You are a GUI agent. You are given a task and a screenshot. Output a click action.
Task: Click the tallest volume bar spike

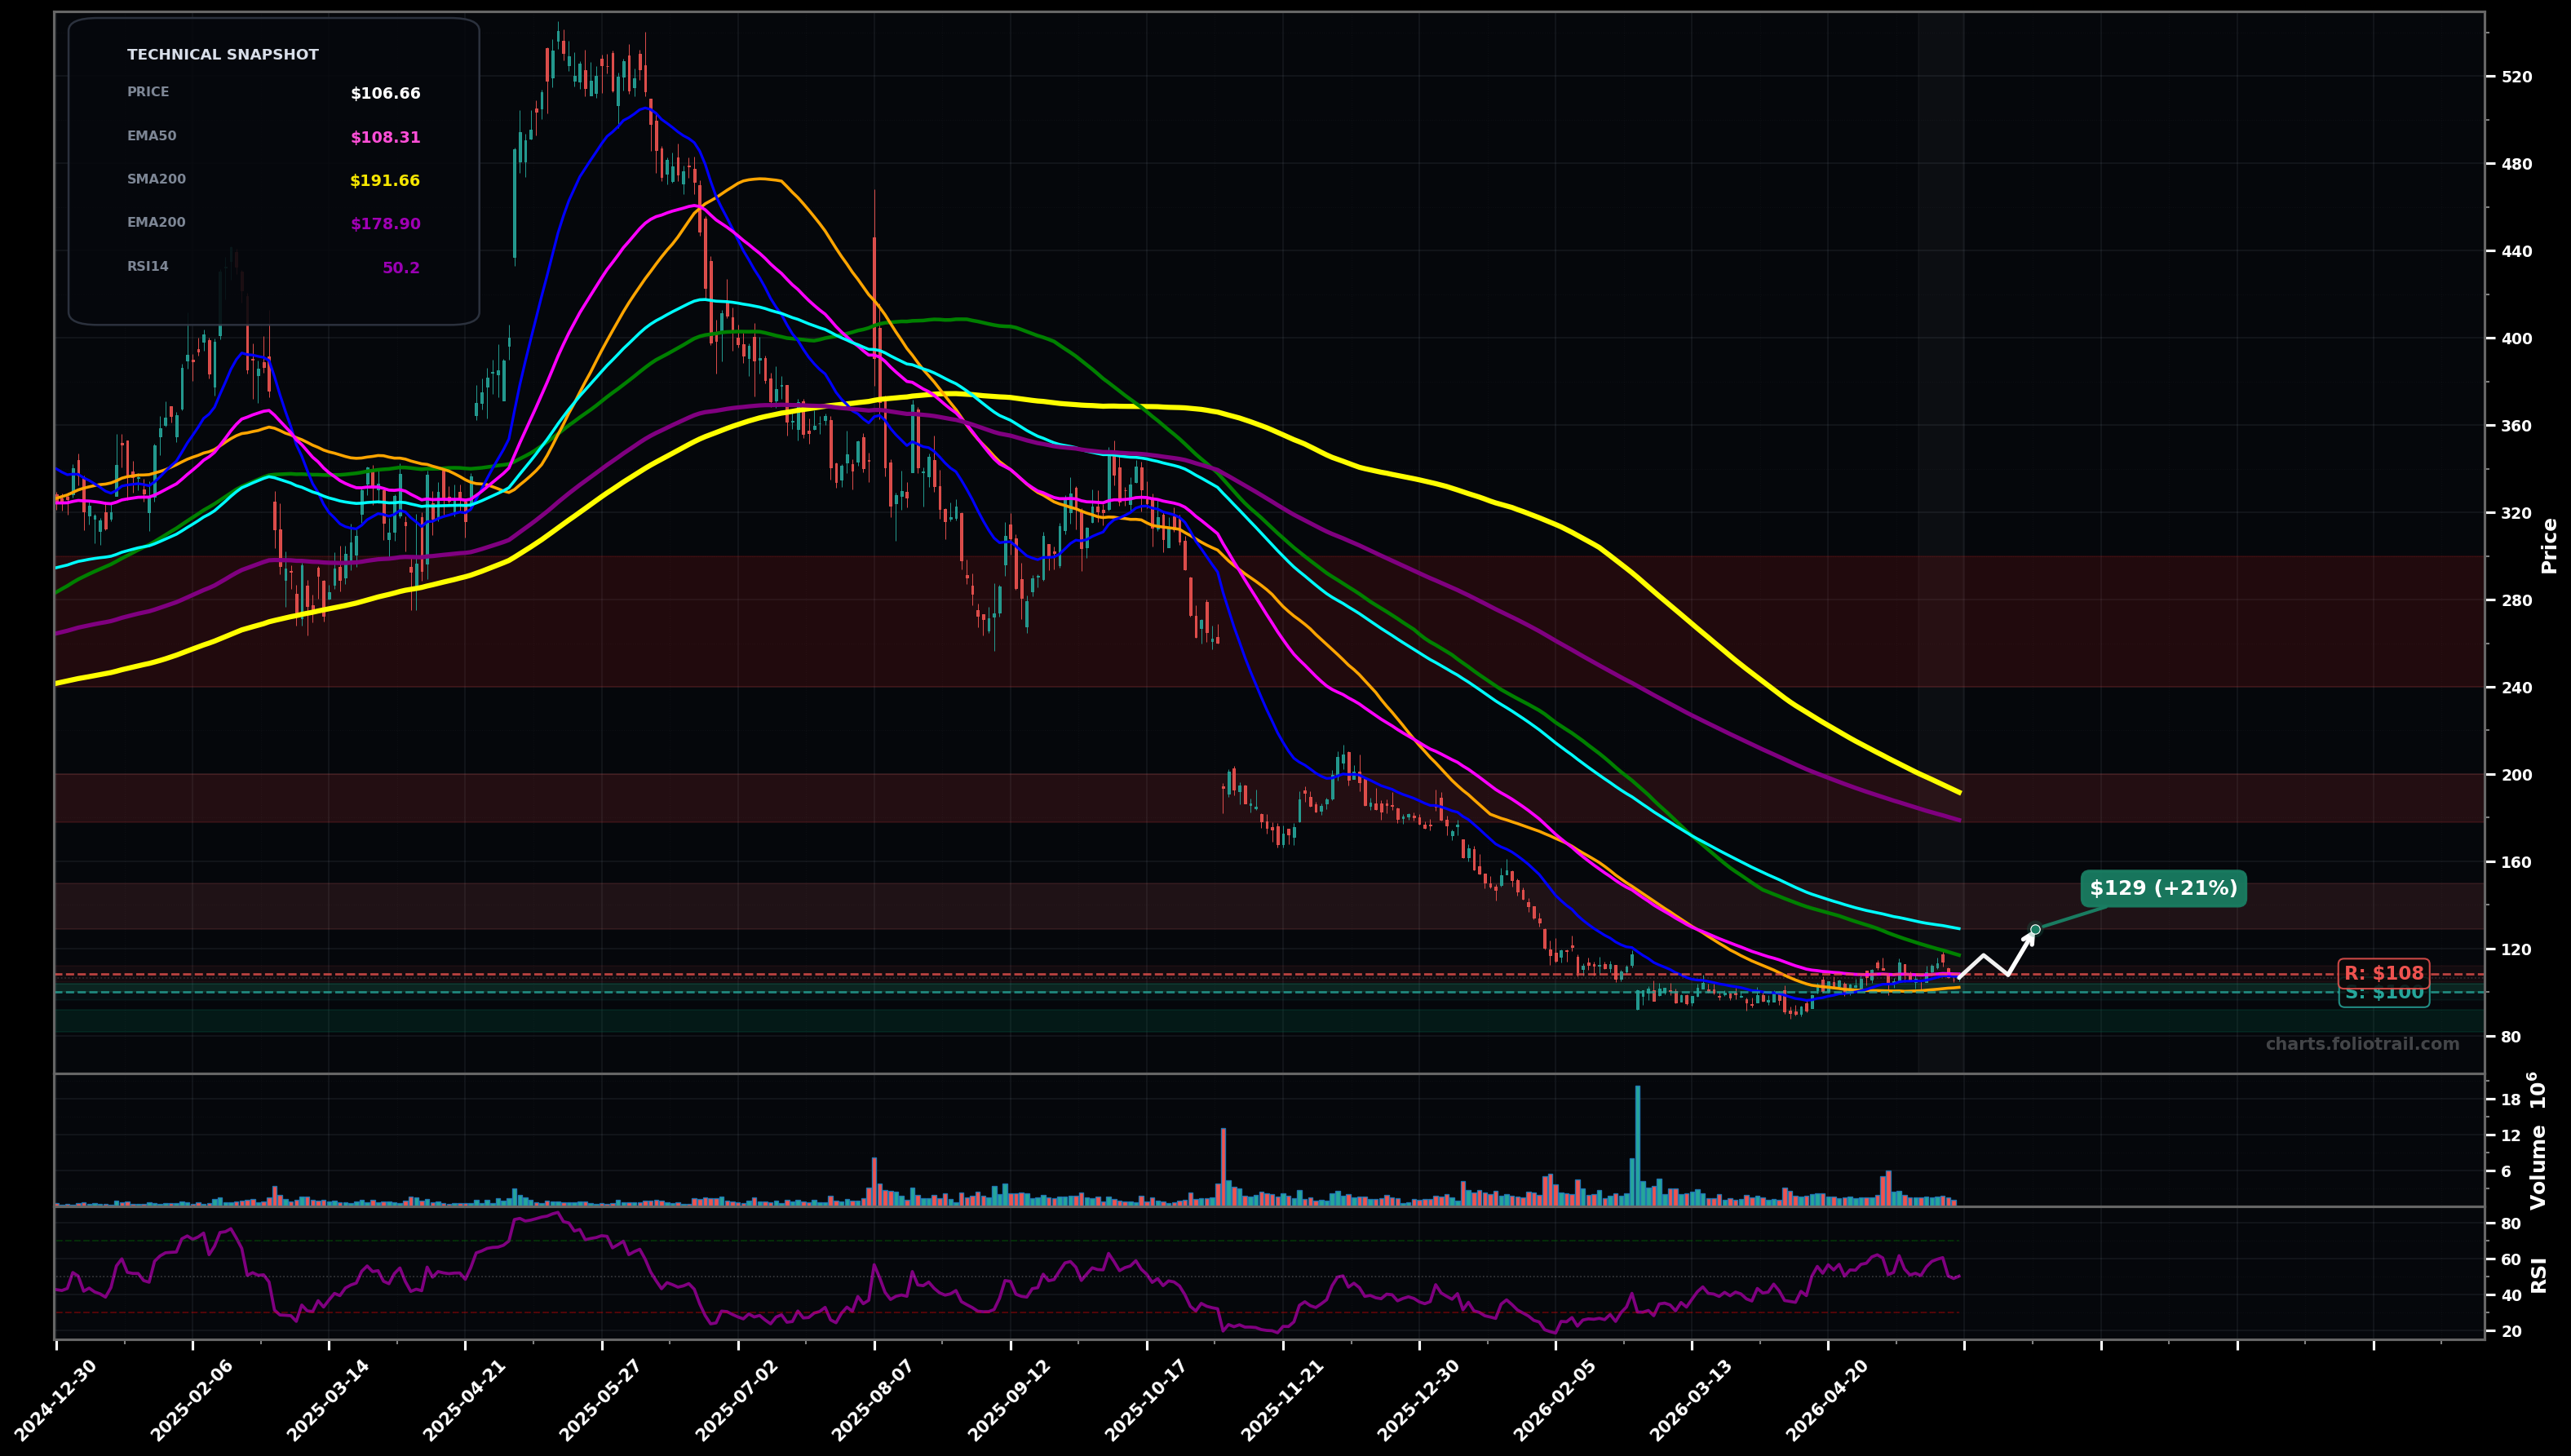tap(1638, 1145)
